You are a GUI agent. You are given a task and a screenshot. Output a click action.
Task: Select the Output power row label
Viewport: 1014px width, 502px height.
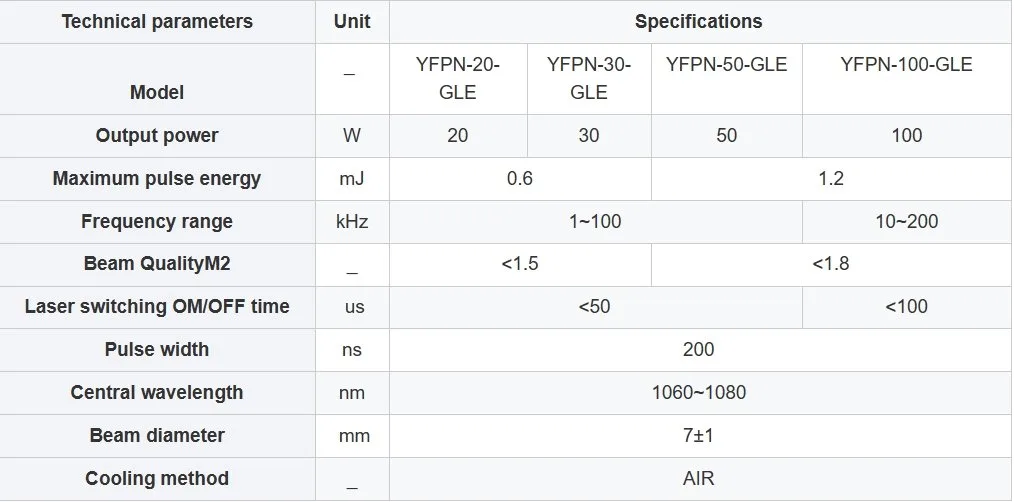pos(157,136)
